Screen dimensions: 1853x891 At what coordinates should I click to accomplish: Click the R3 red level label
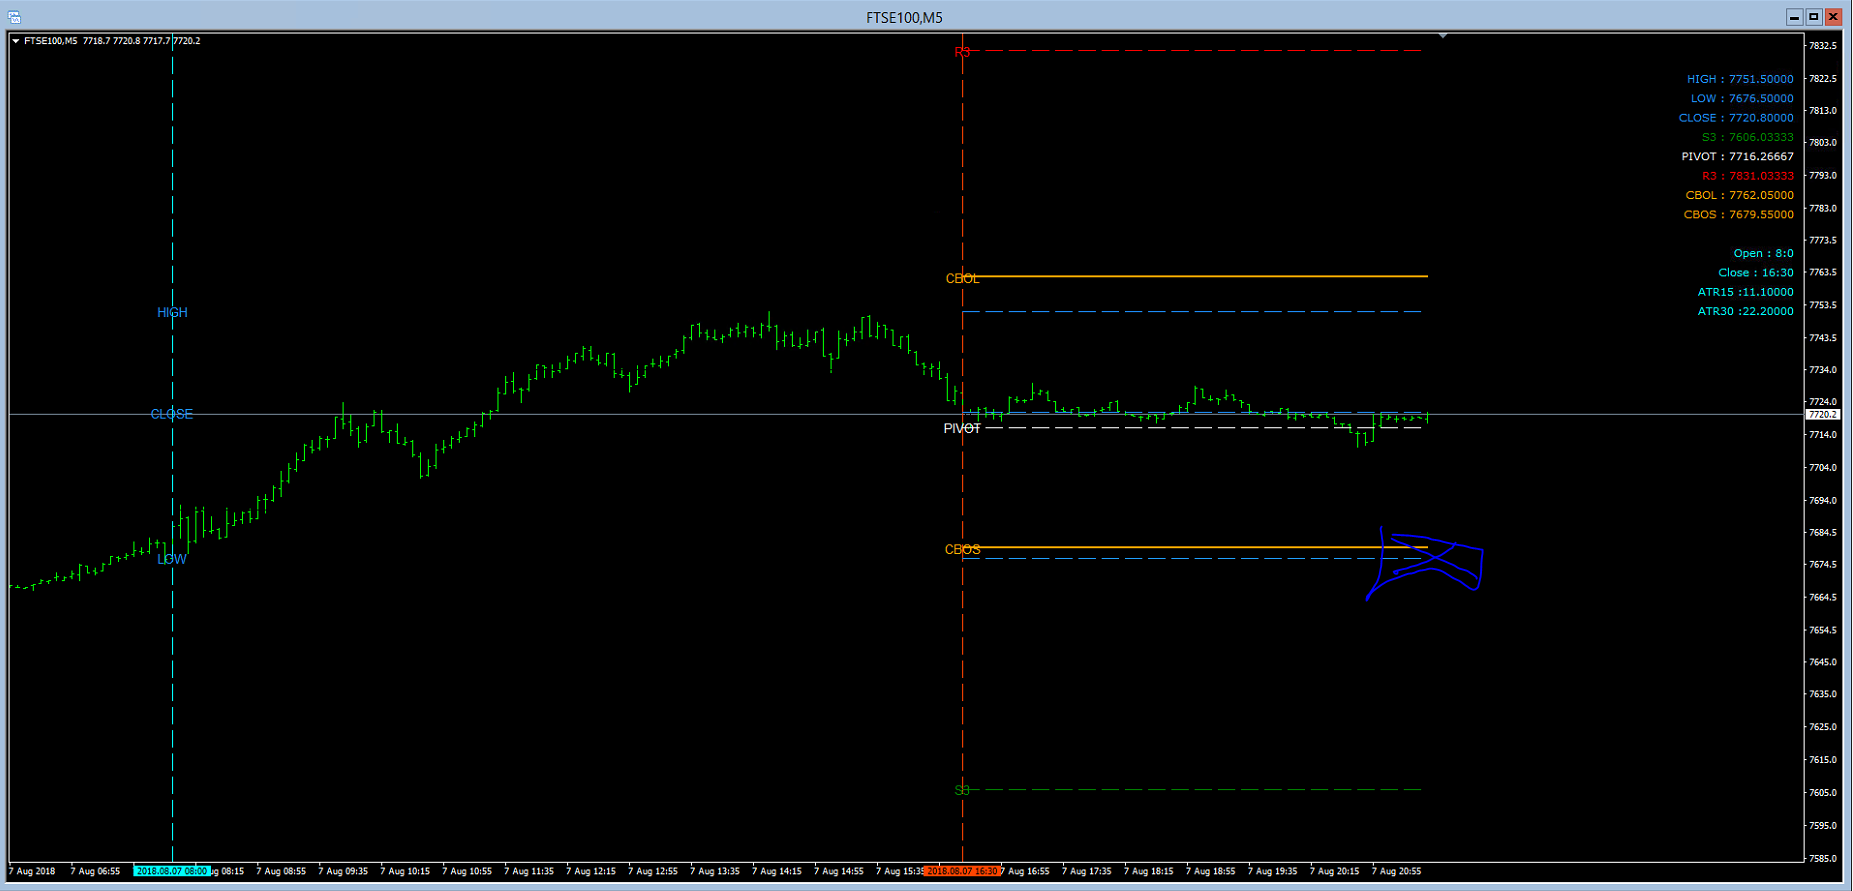tap(962, 52)
